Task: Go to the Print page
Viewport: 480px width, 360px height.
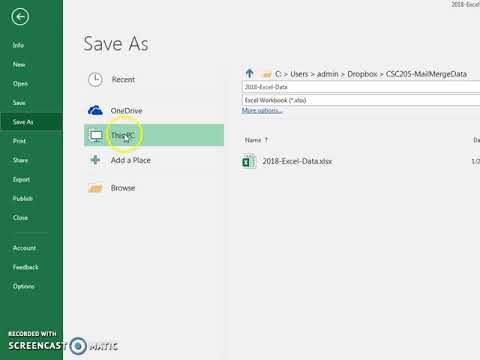Action: coord(19,141)
